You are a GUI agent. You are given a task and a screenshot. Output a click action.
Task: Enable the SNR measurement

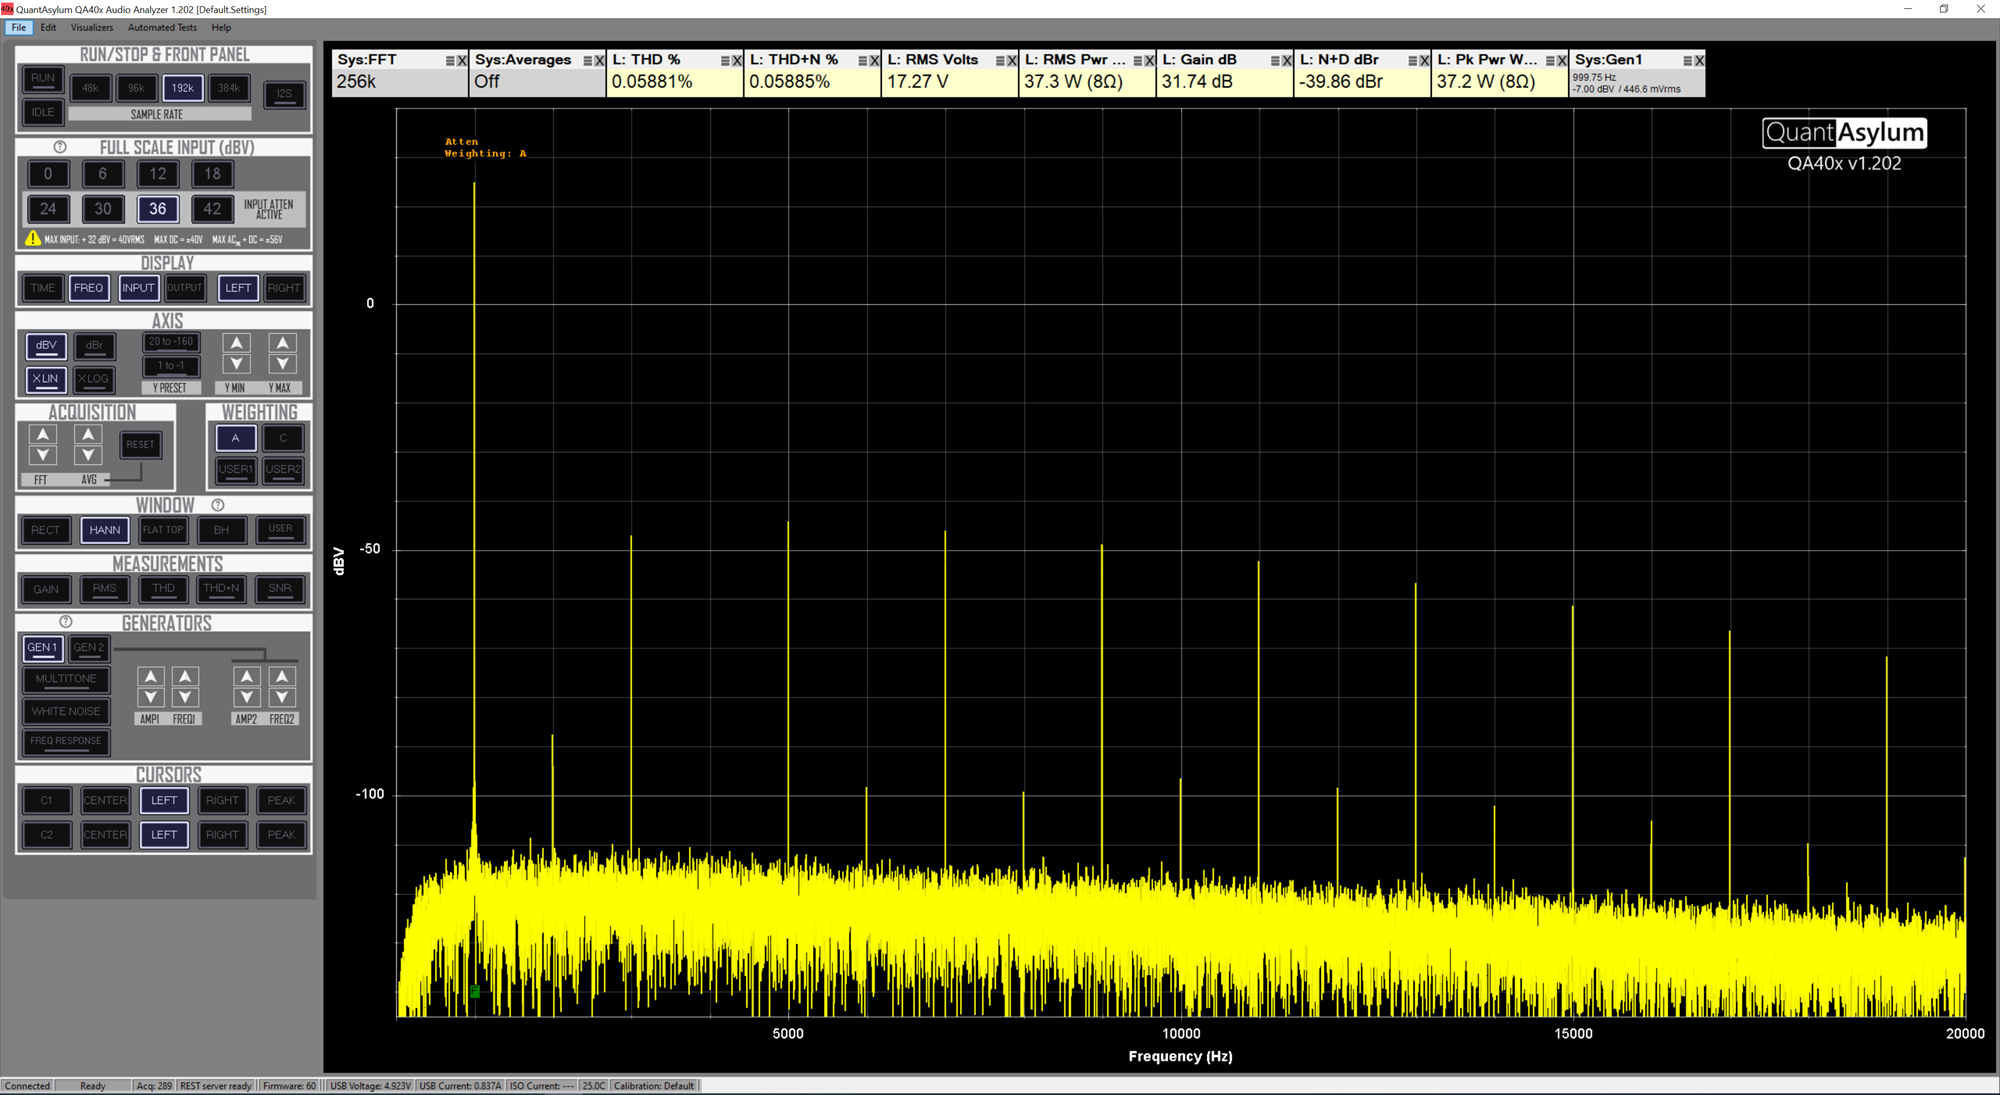280,589
